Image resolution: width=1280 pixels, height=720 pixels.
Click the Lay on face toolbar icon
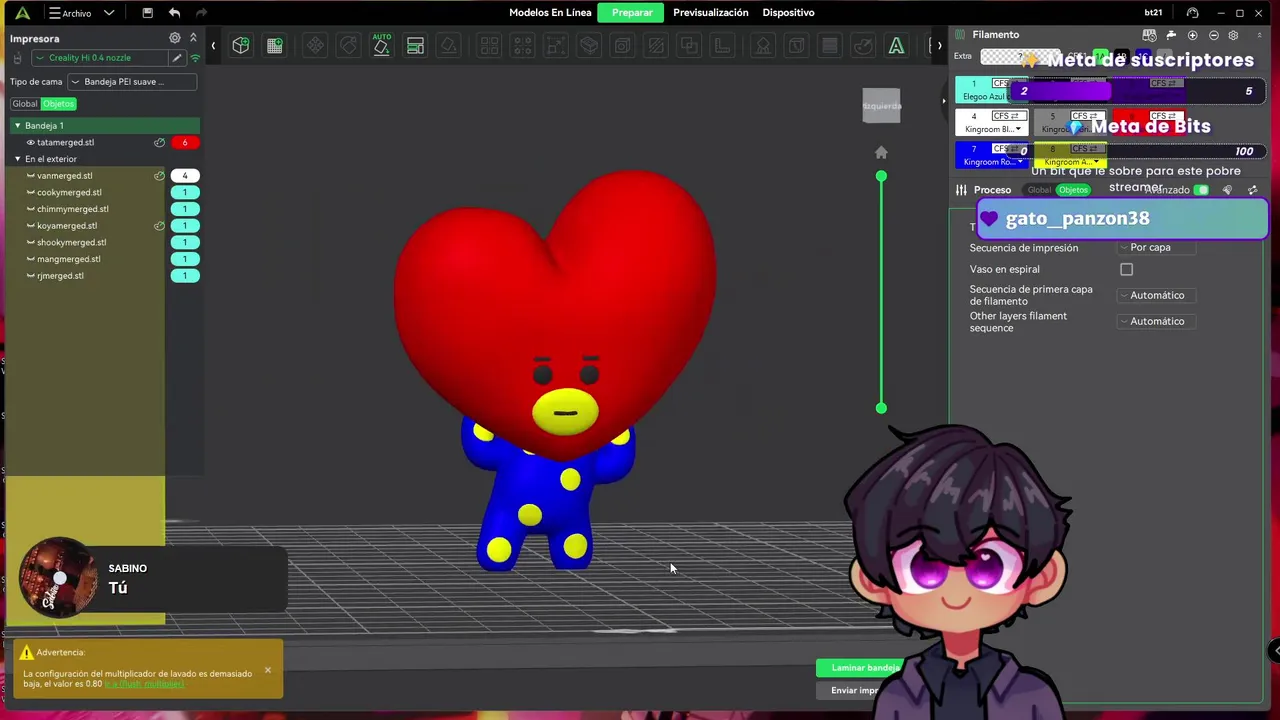point(449,45)
